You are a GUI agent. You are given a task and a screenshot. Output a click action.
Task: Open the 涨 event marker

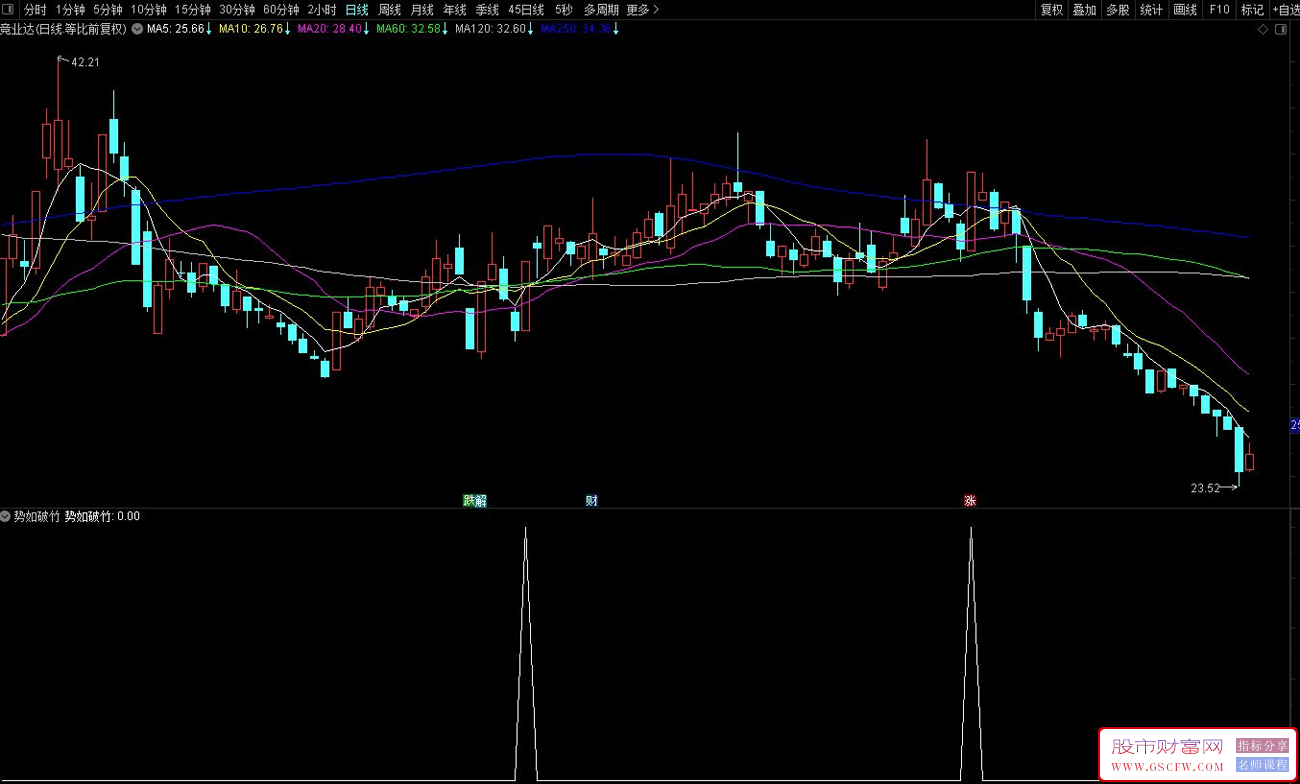[x=970, y=501]
